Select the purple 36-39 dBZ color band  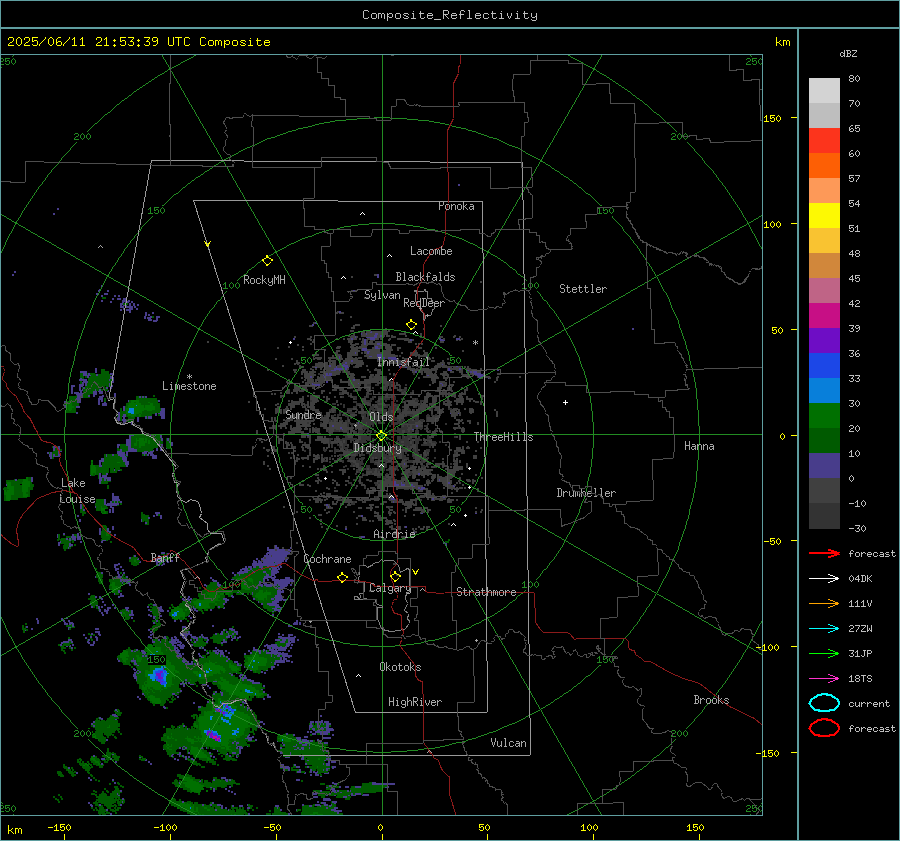click(824, 341)
